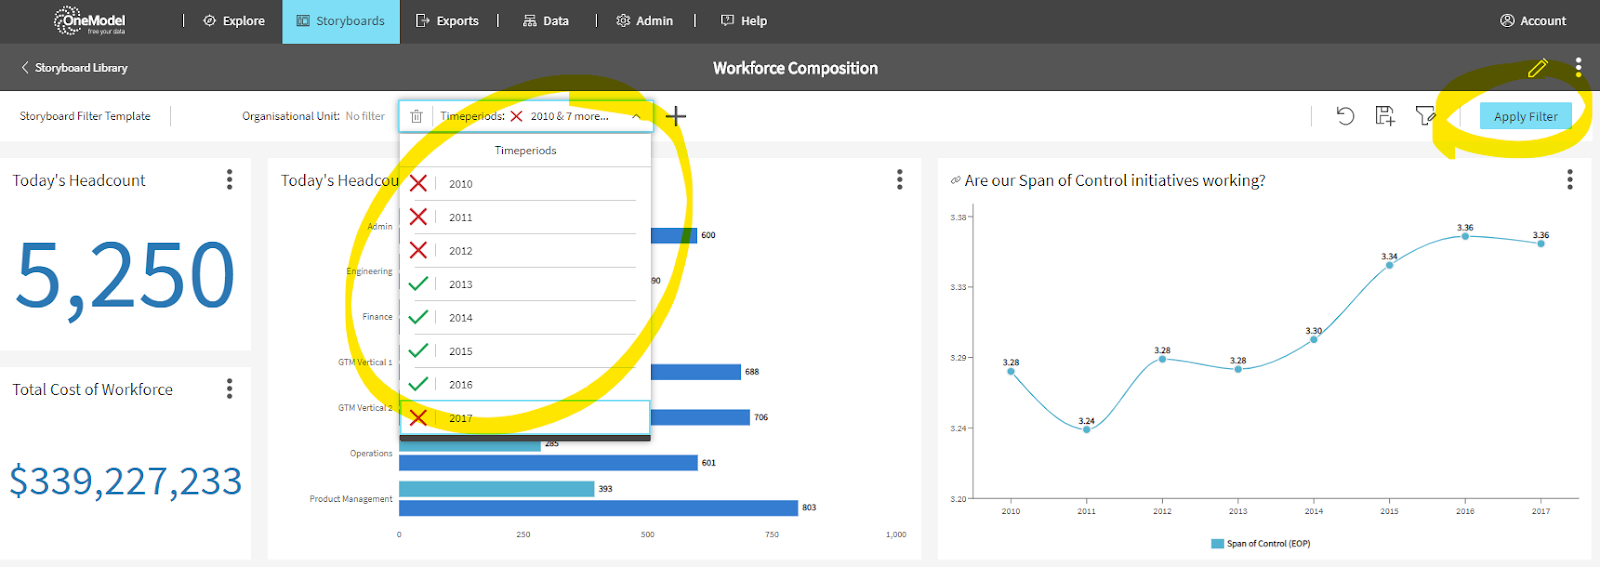Collapse the Timeperiods dropdown chevron
Image resolution: width=1600 pixels, height=567 pixels.
tap(636, 116)
